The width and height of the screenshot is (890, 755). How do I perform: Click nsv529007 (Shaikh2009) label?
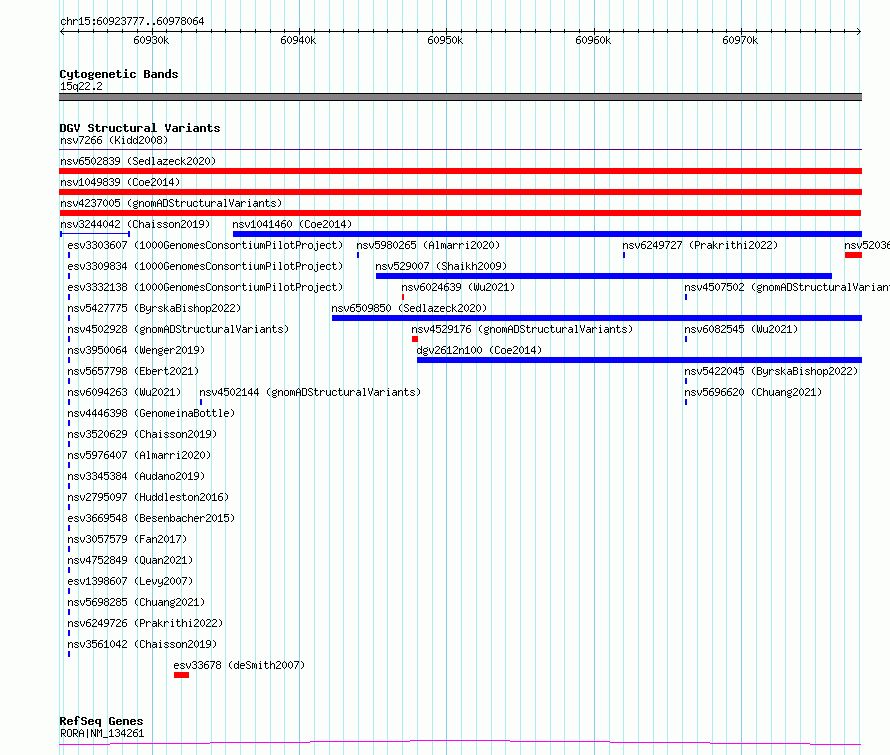[x=441, y=266]
